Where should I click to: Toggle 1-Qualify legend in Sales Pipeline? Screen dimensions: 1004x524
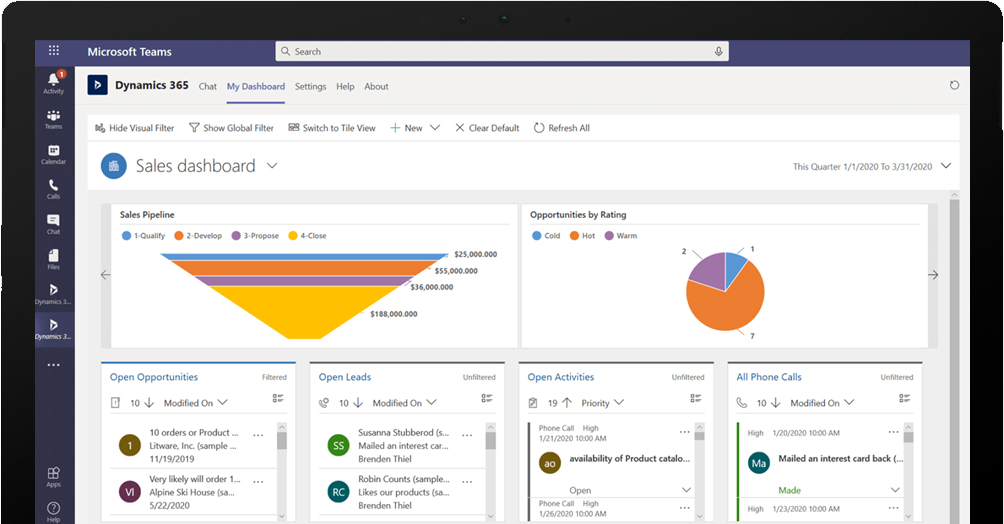click(143, 236)
